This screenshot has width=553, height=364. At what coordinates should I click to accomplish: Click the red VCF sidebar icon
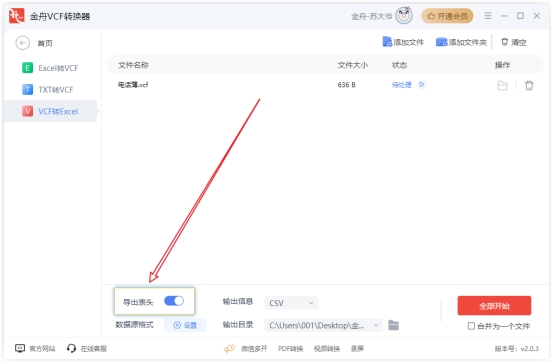click(x=28, y=111)
